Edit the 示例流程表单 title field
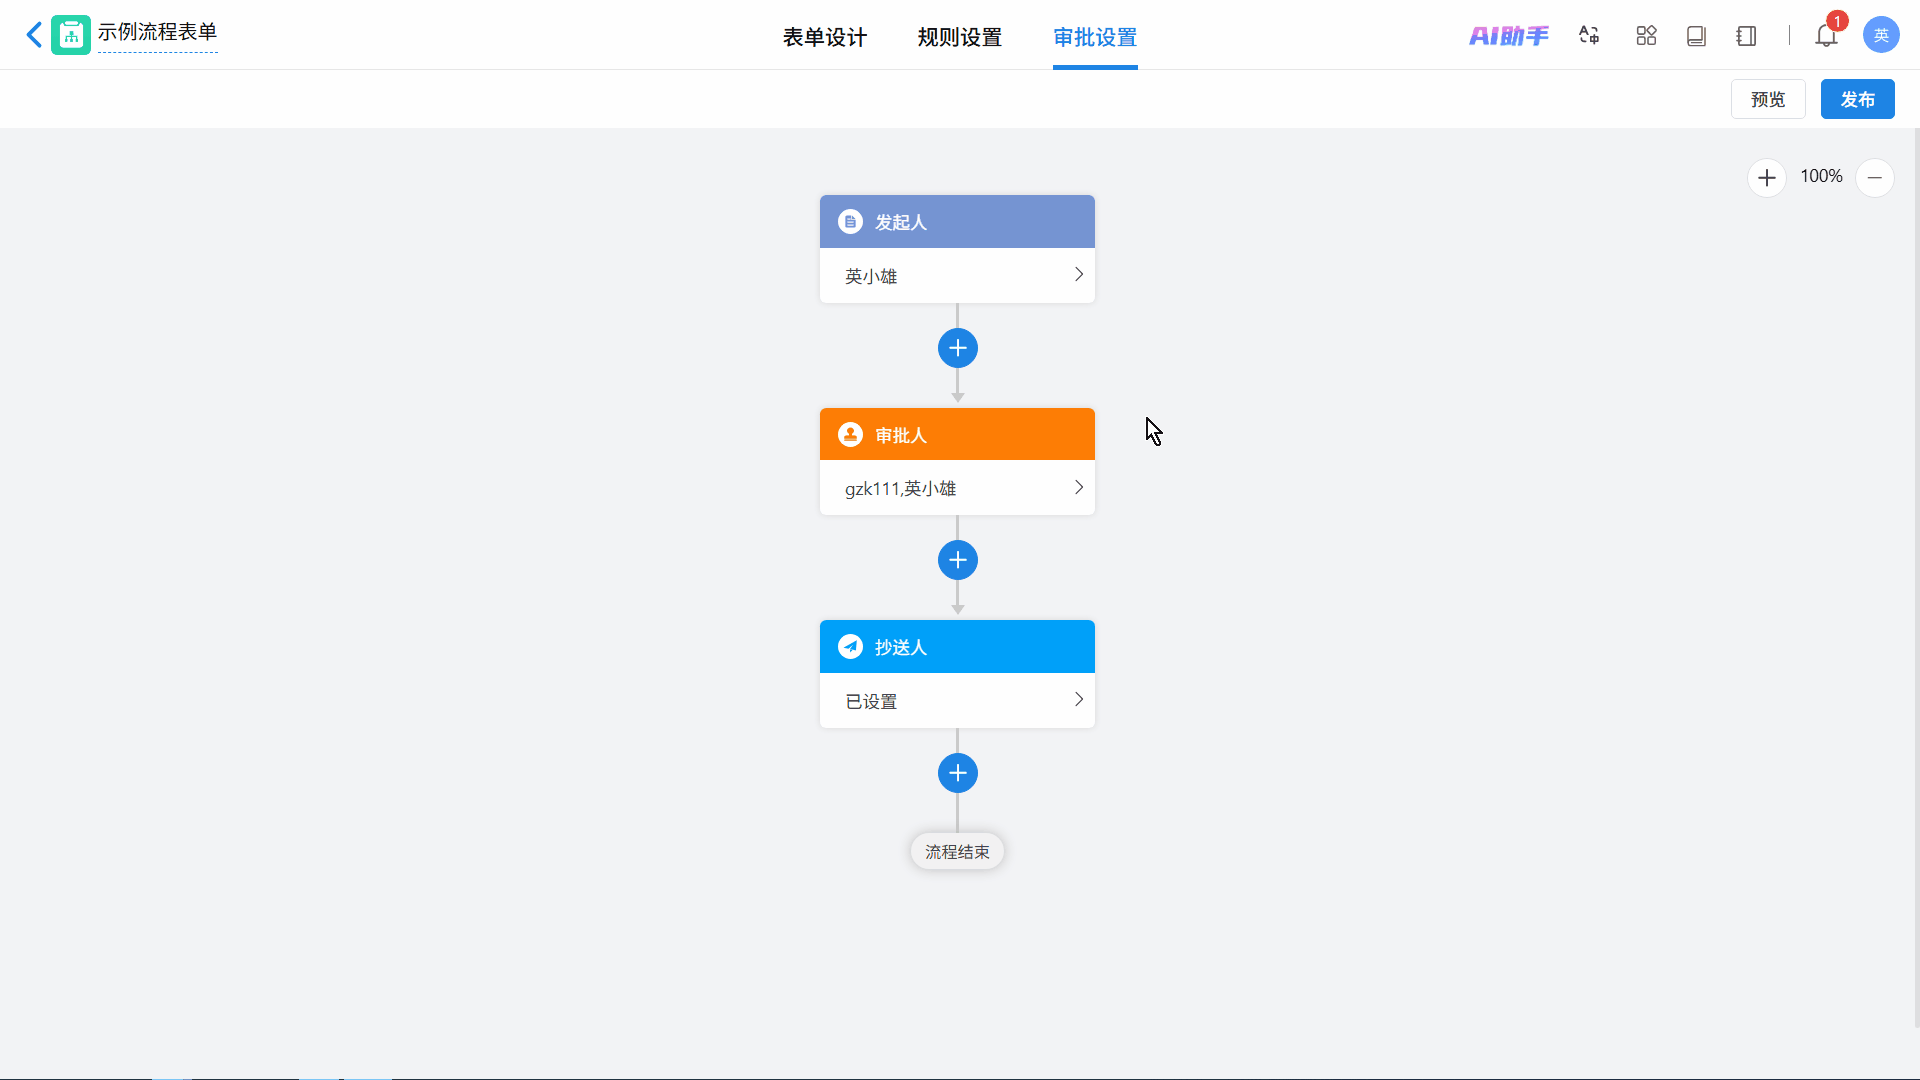 pyautogui.click(x=157, y=32)
